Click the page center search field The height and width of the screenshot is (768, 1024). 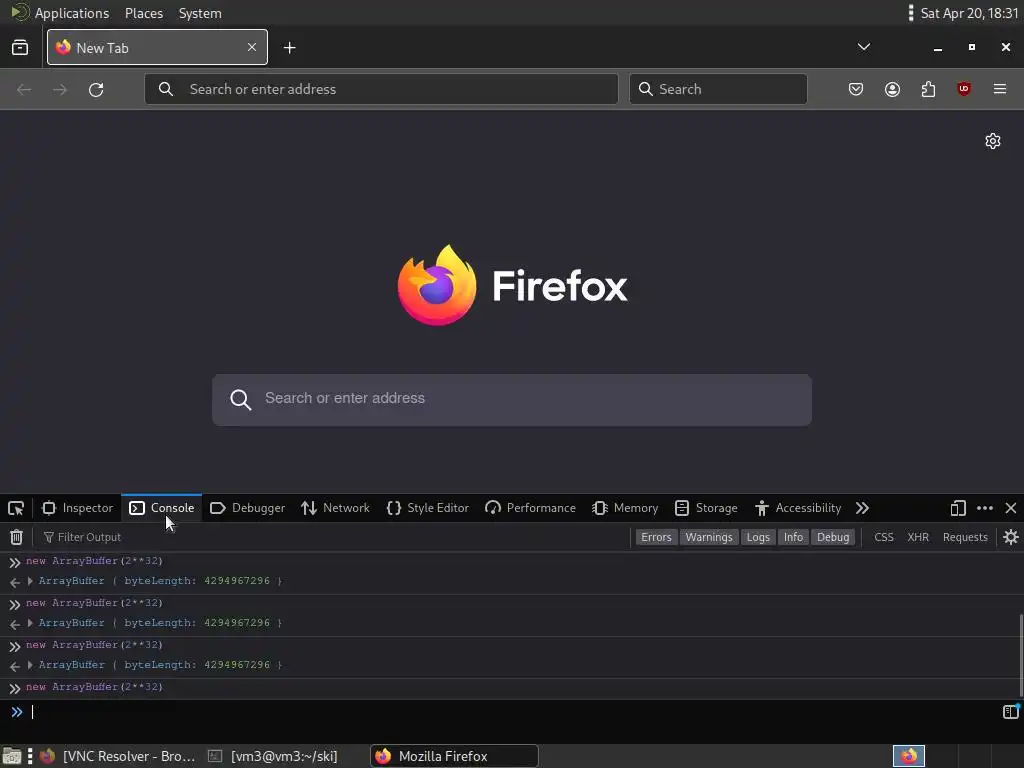pyautogui.click(x=512, y=400)
